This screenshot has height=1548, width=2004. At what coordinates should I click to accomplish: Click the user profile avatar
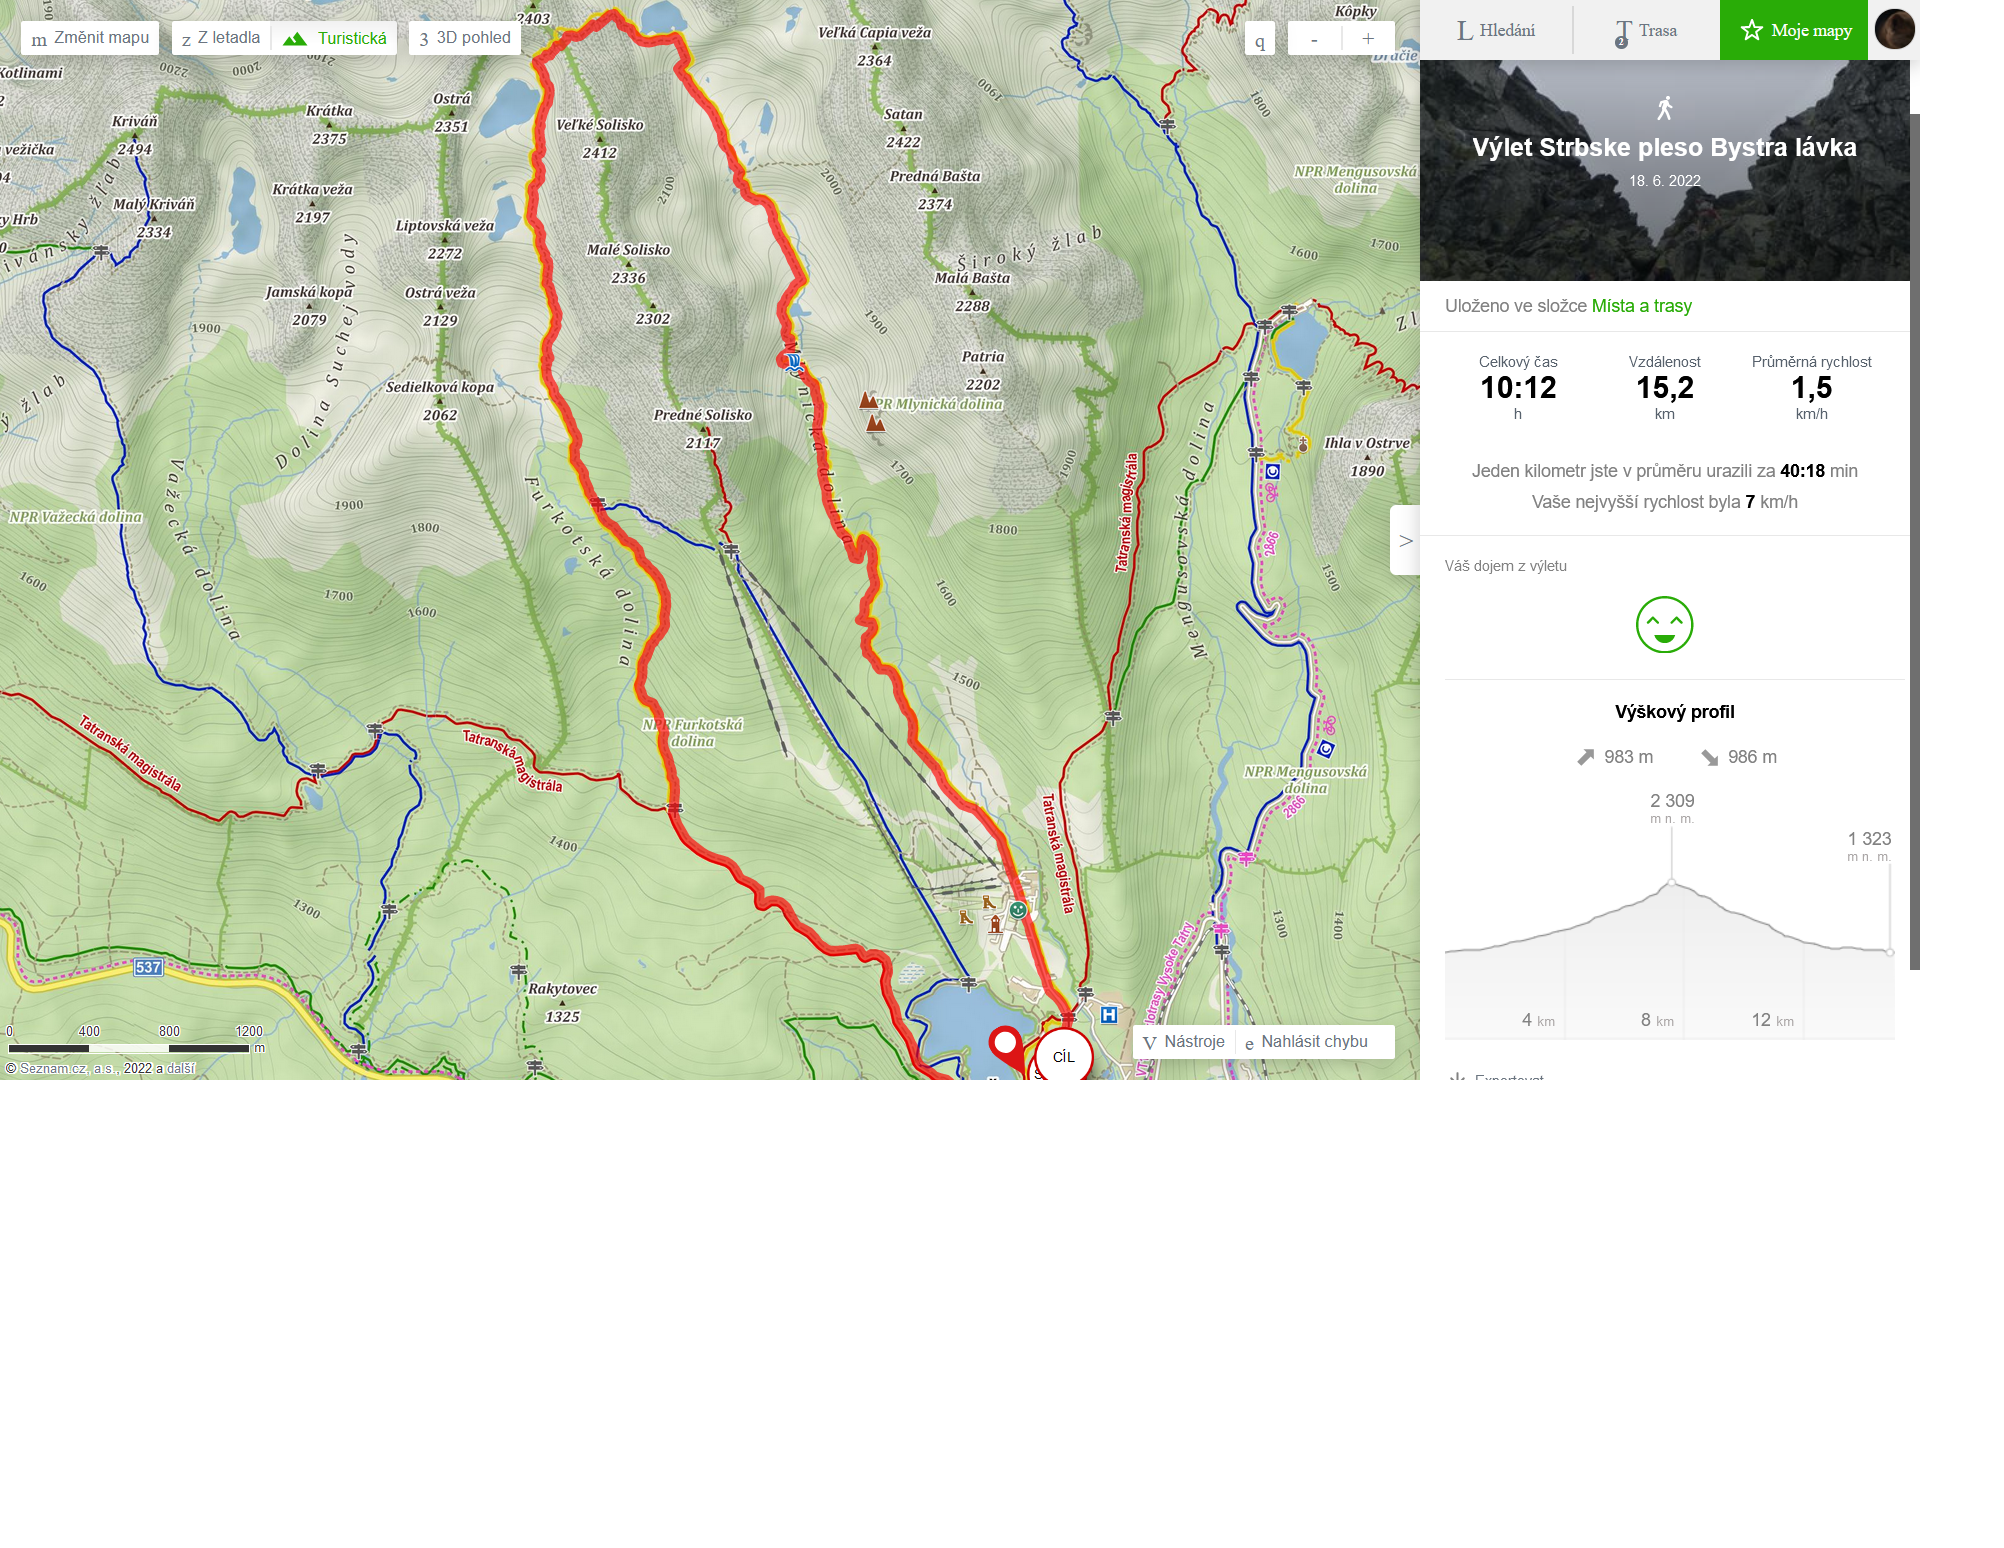[x=1894, y=29]
